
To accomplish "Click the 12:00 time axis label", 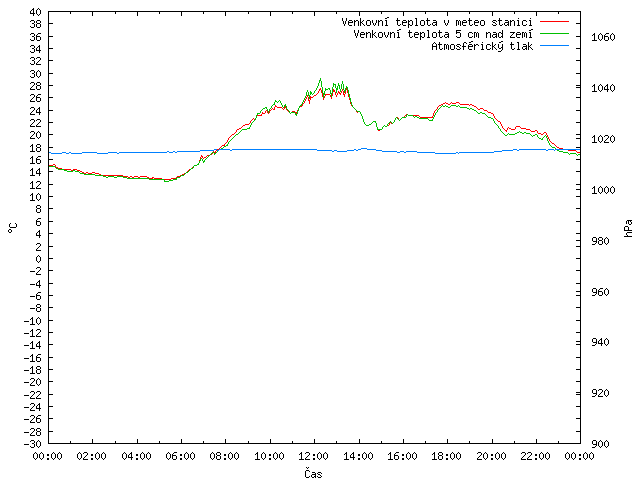I will pos(313,456).
